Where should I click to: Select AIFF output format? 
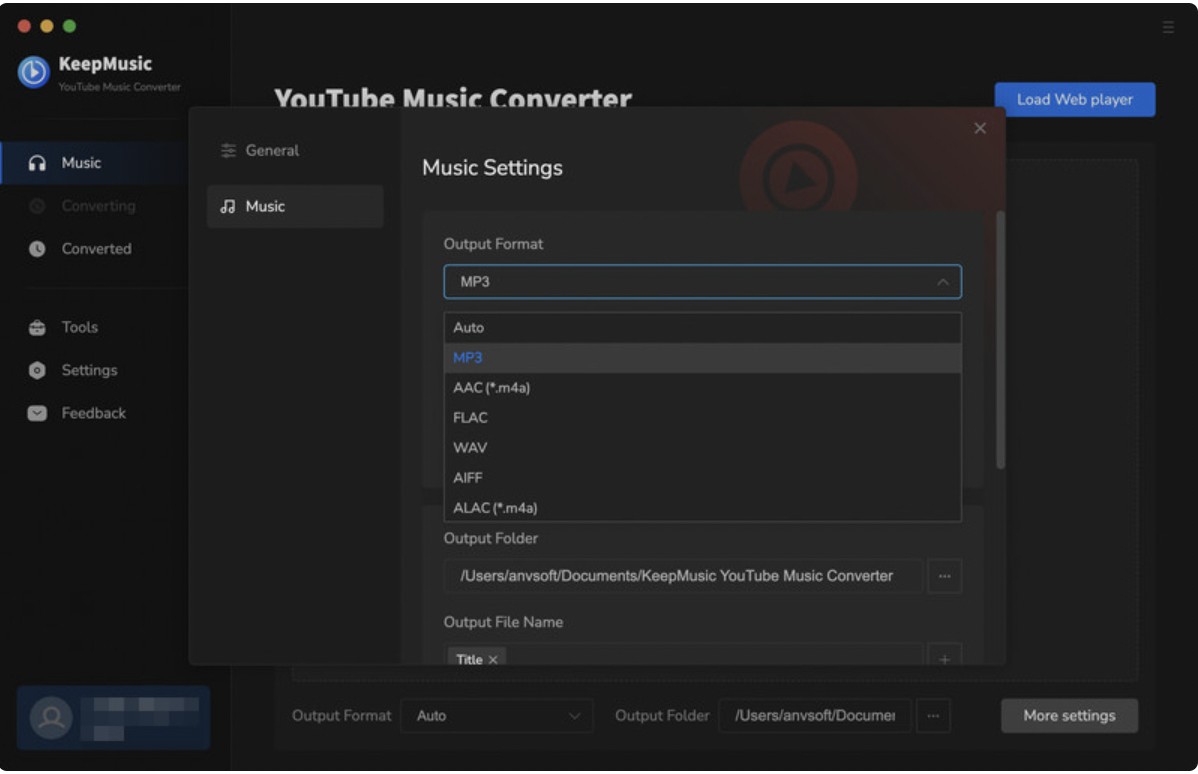[702, 478]
